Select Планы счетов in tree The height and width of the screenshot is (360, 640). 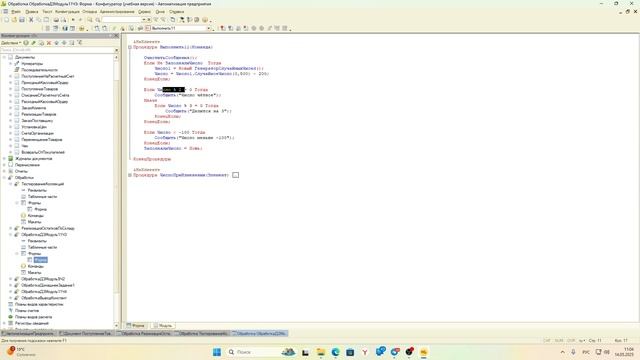27,311
